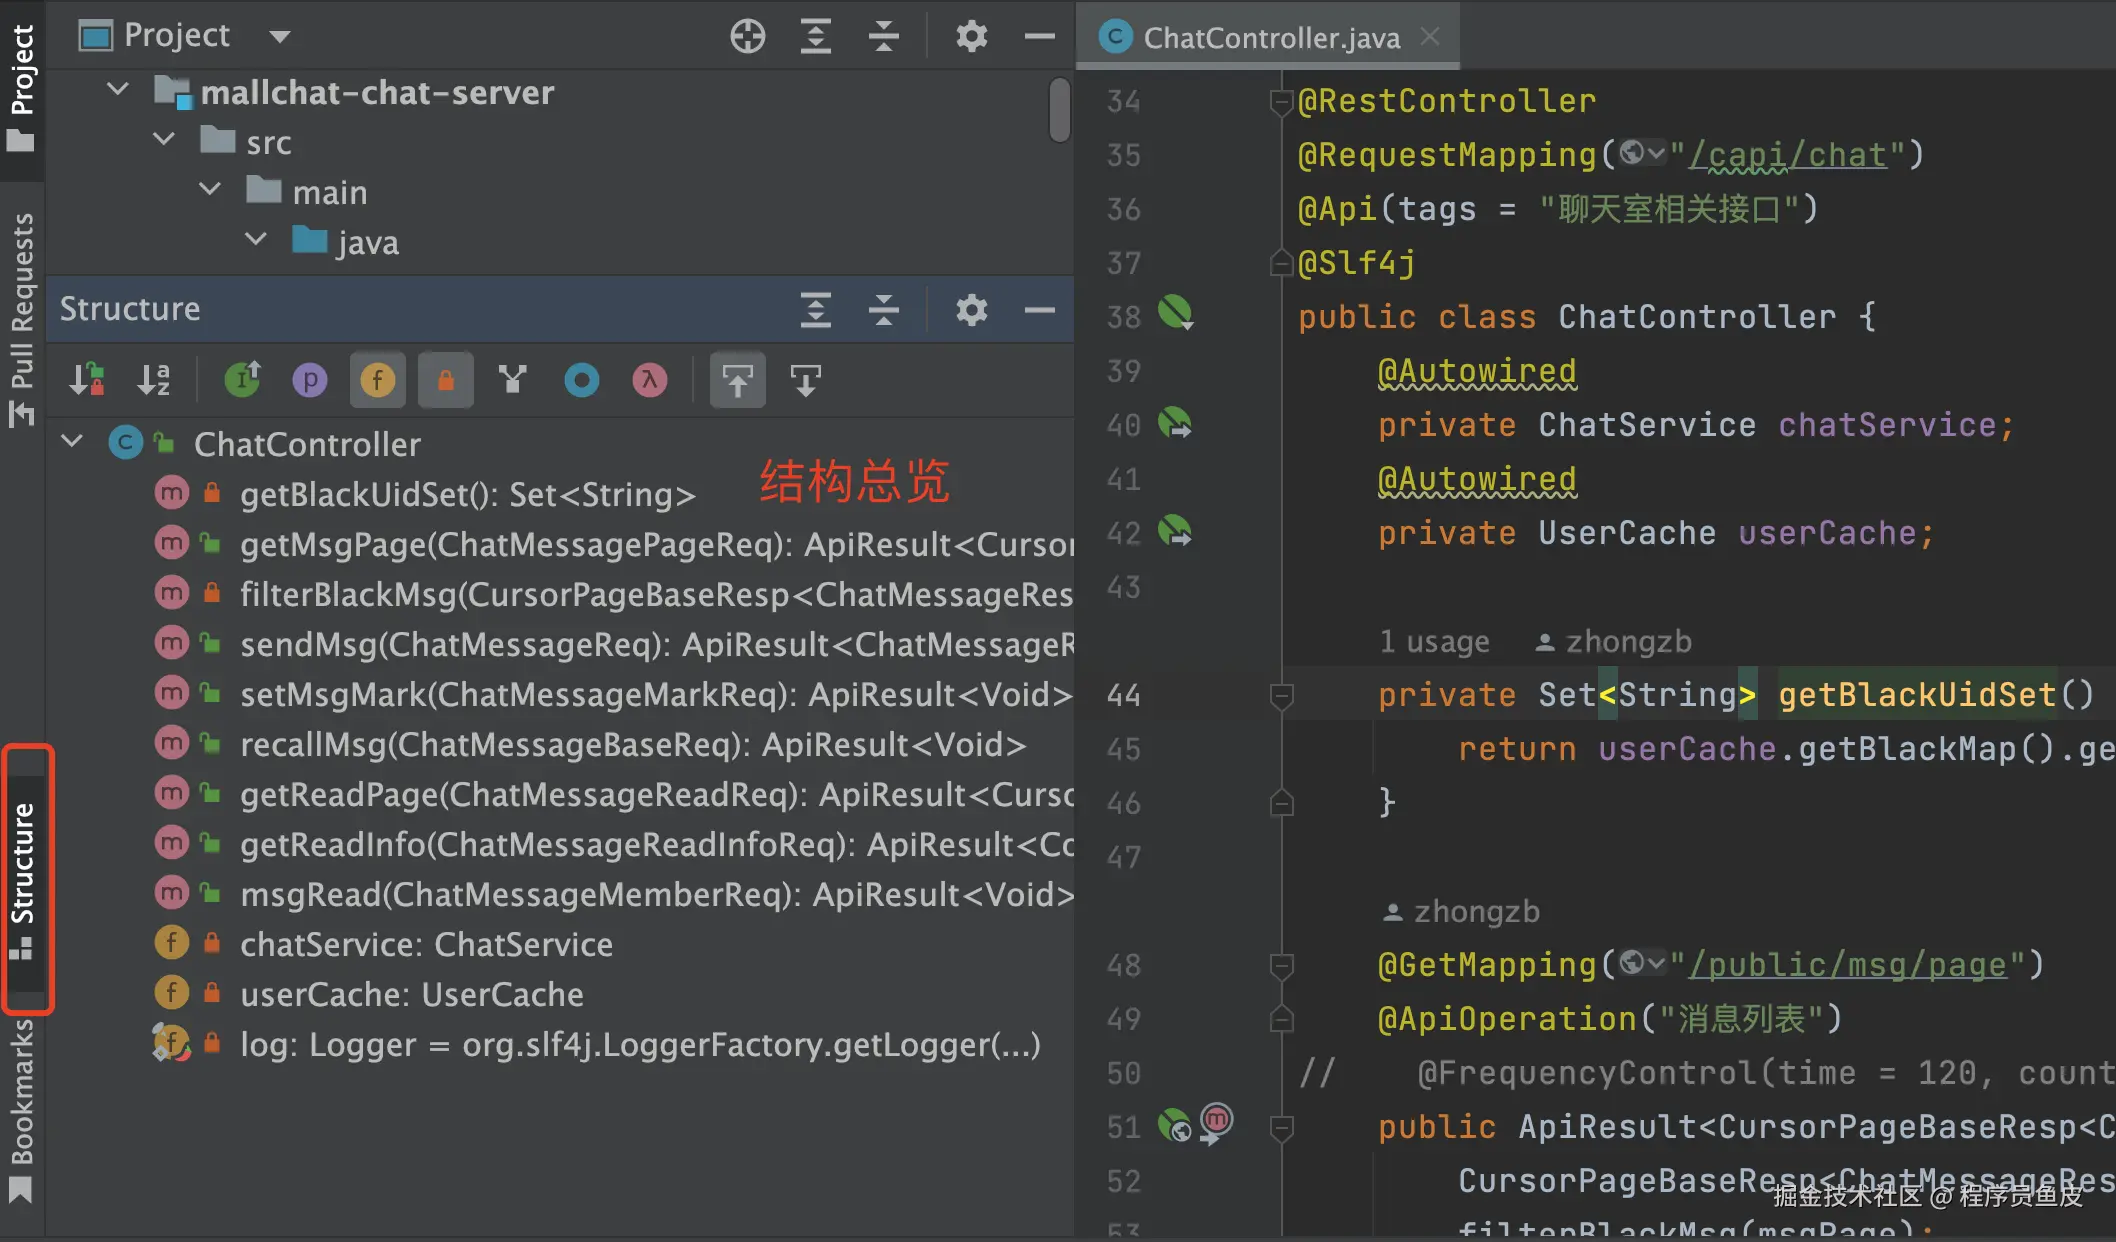Screen dimensions: 2116x1242
Task: Click the Show Anonymous Classes blue icon
Action: pos(582,380)
